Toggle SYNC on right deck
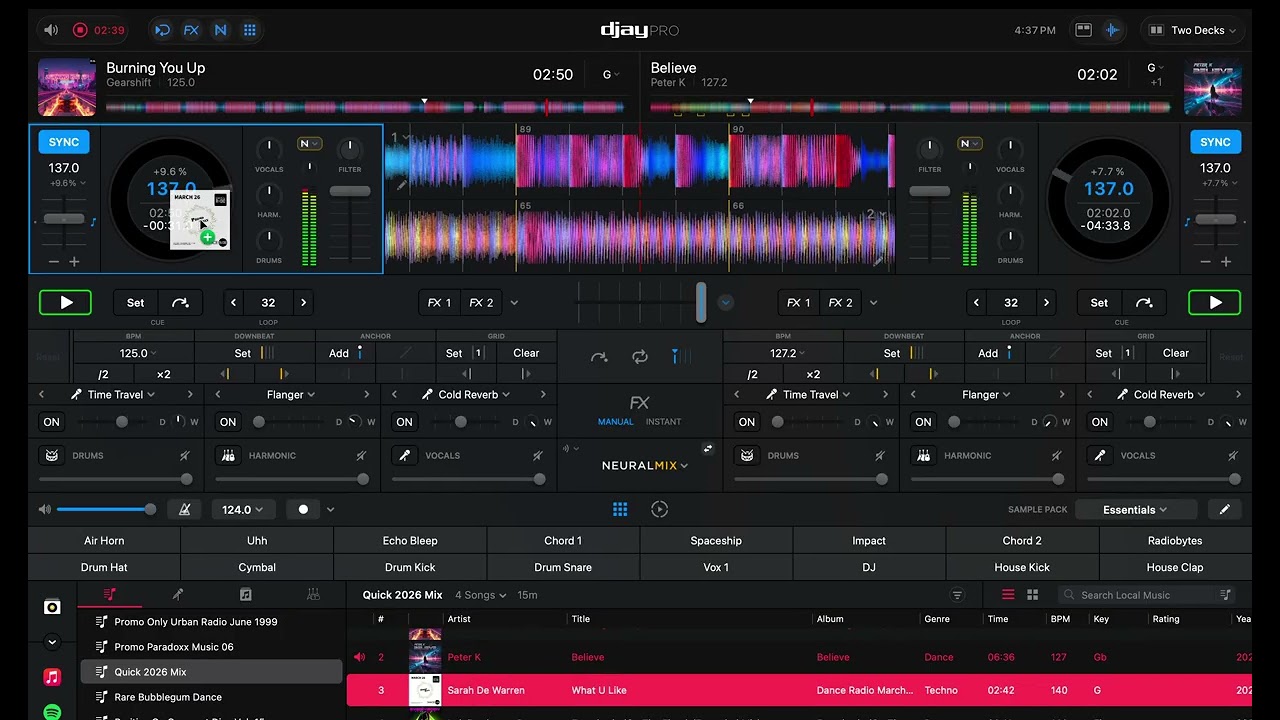This screenshot has width=1280, height=720. (1215, 142)
